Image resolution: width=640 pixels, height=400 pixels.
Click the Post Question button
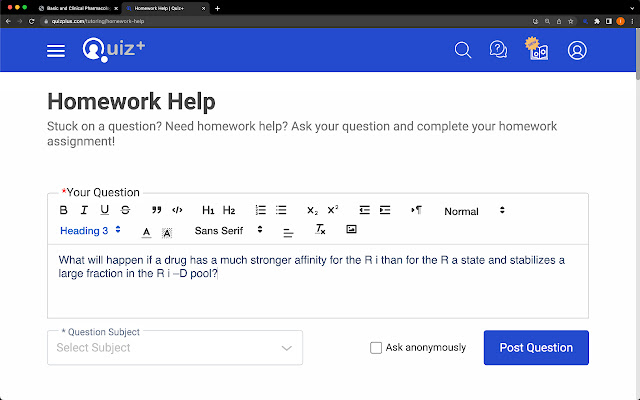536,348
